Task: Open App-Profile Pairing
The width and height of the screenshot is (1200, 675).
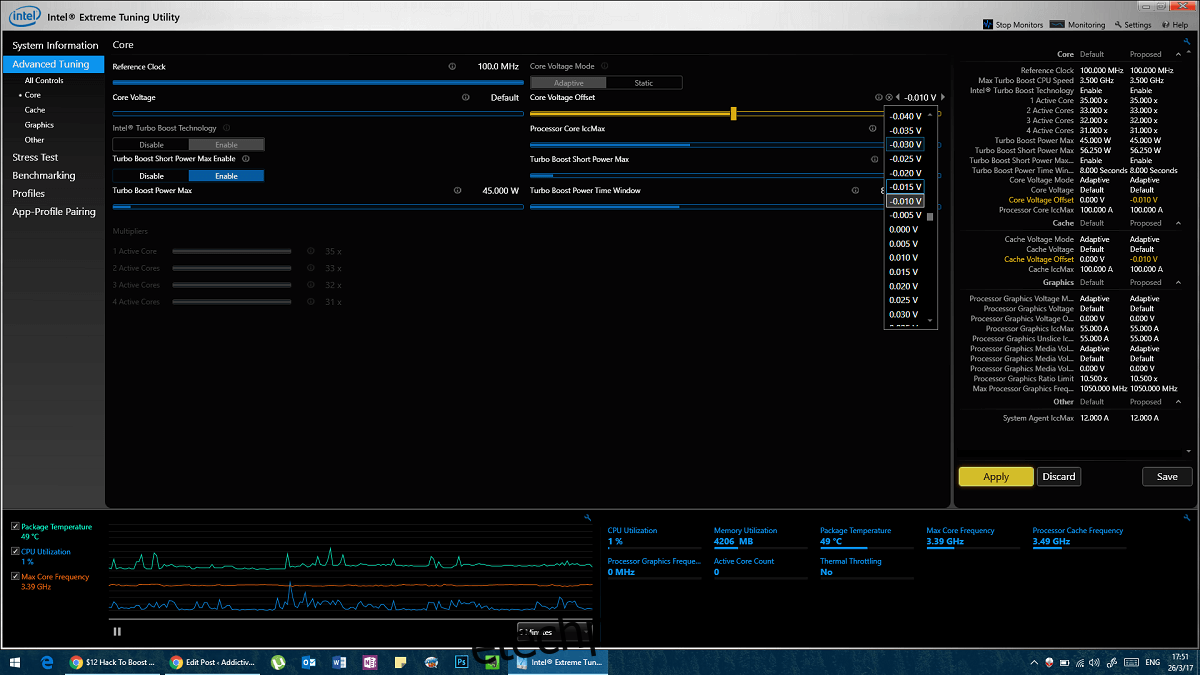Action: (x=54, y=211)
